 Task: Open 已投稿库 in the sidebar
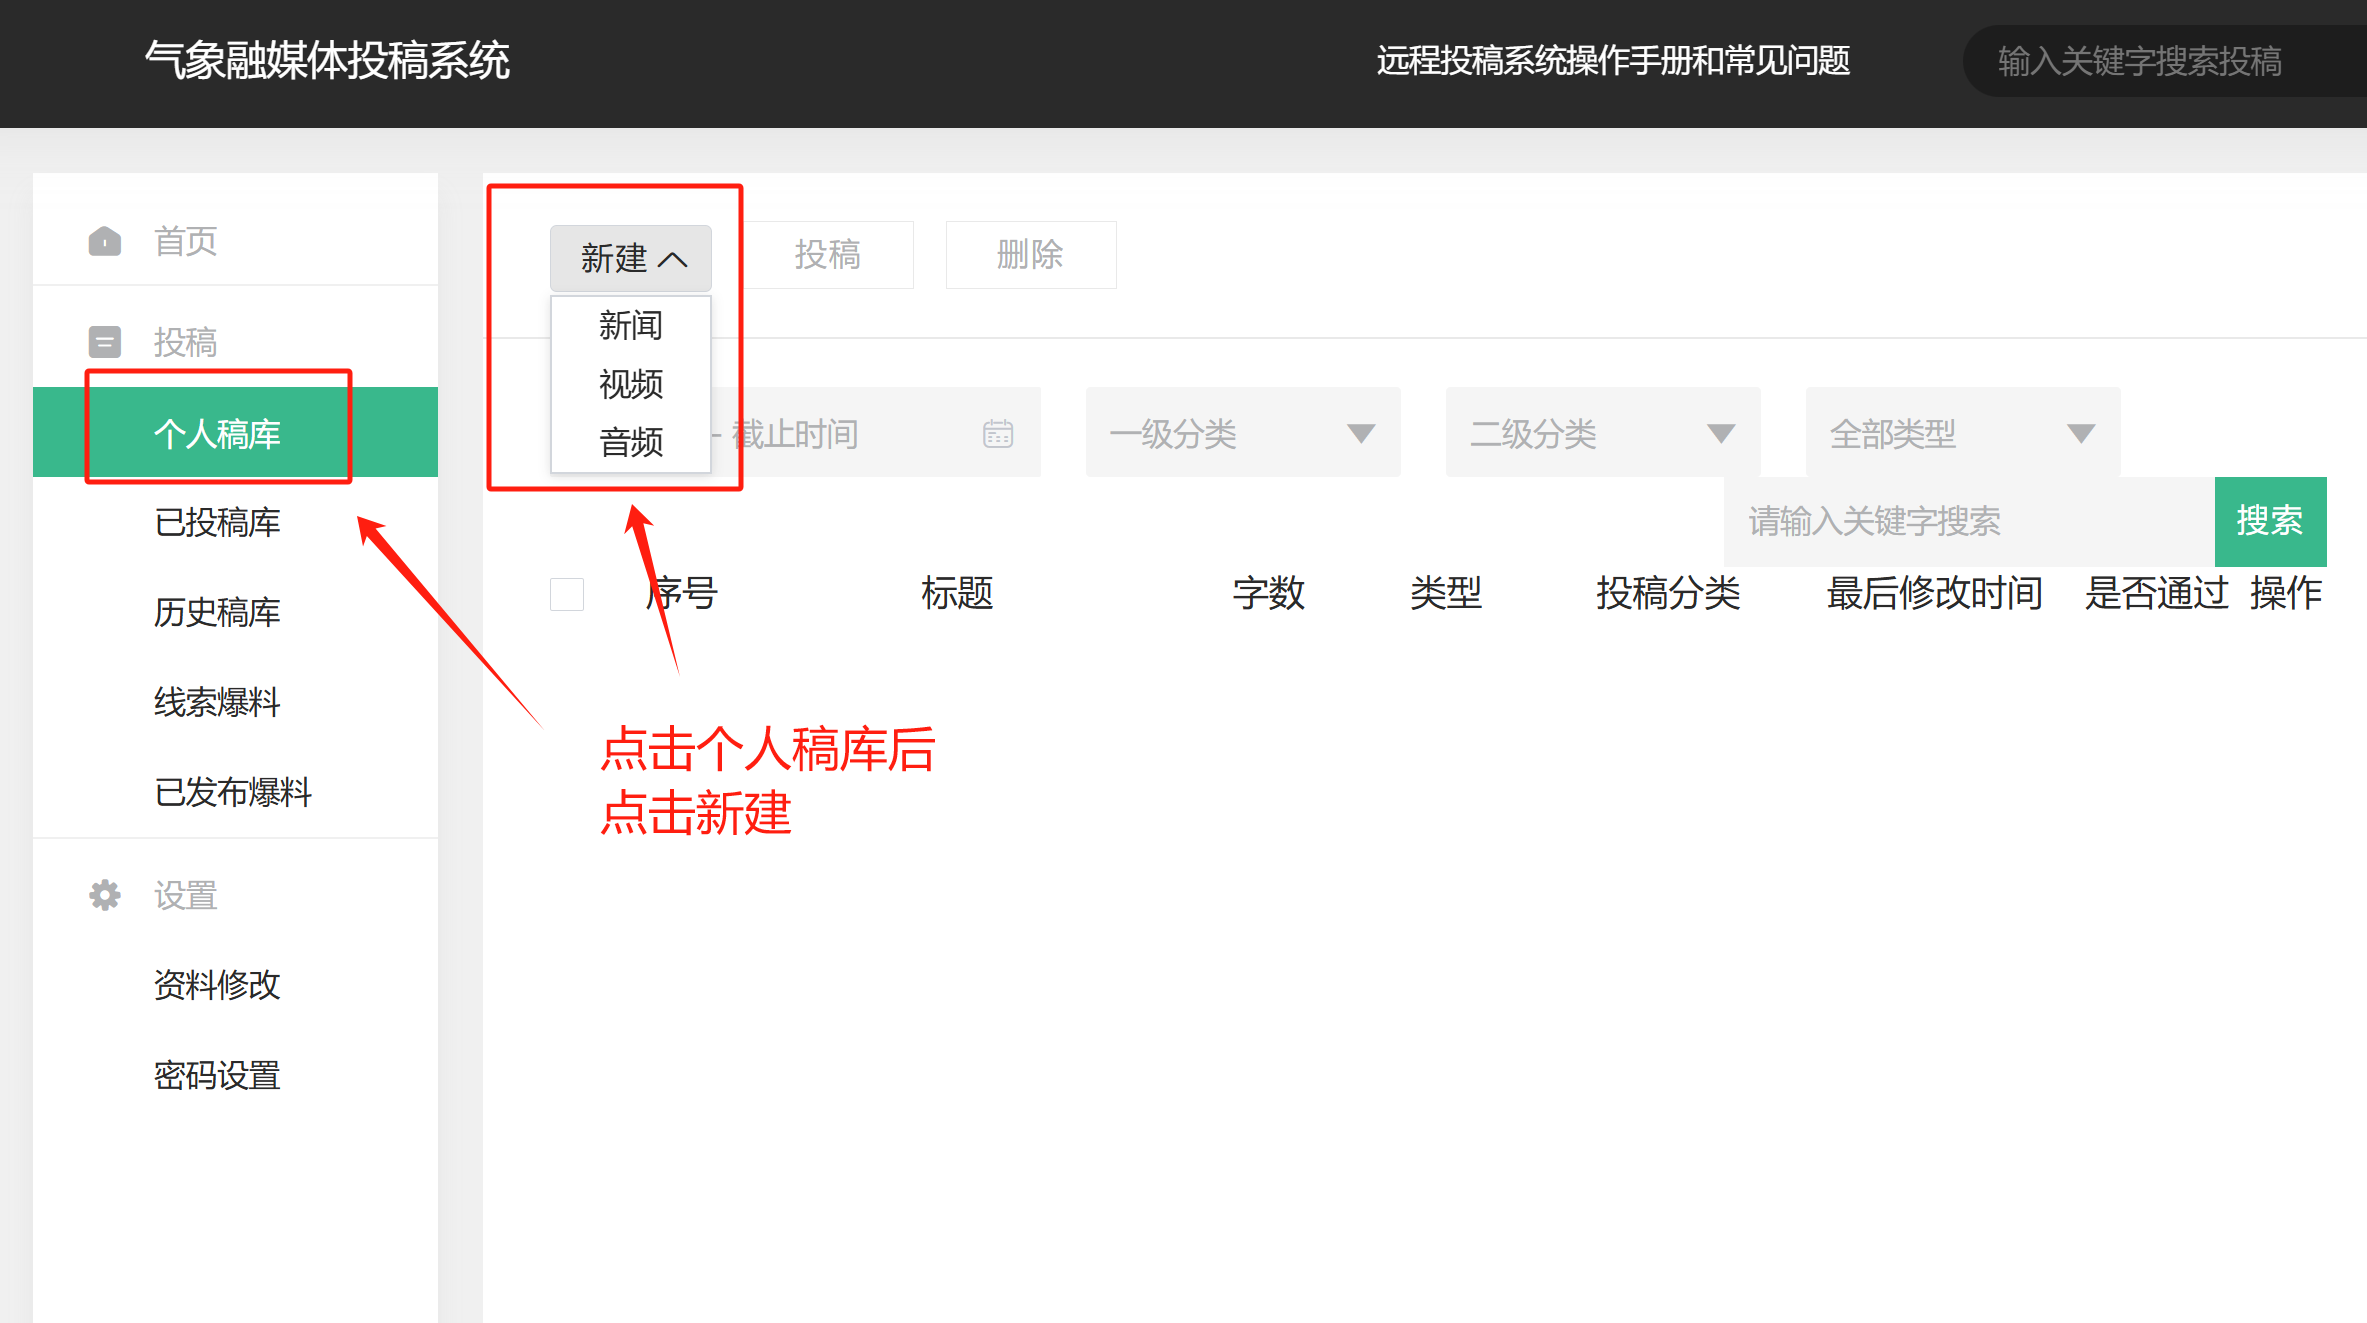[217, 523]
